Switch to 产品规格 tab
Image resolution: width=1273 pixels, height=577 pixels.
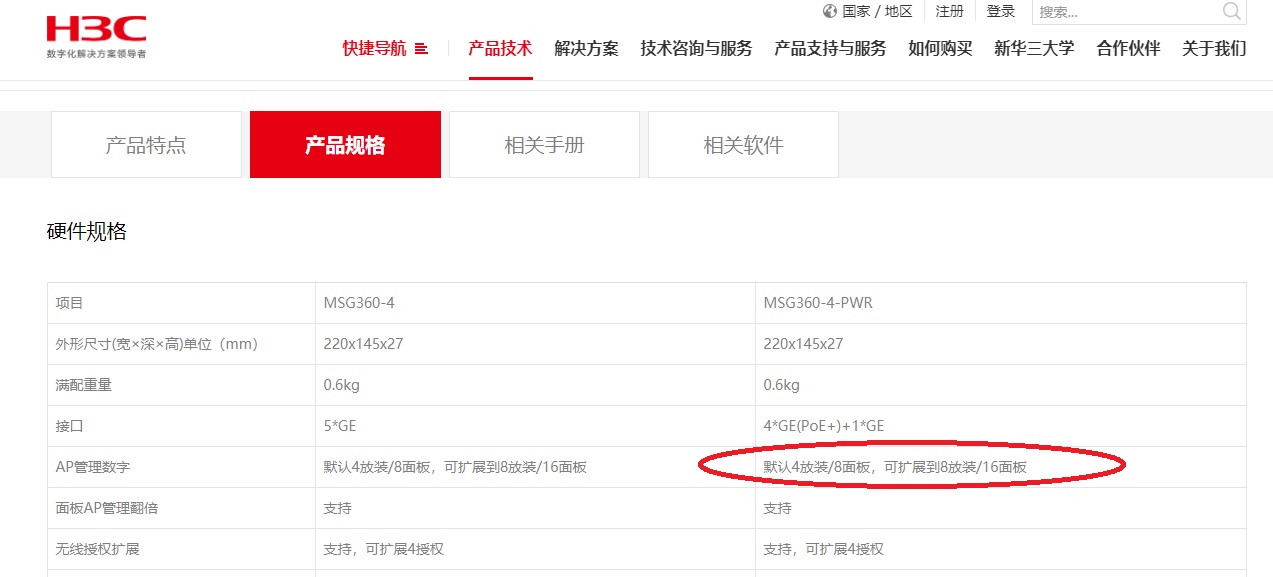coord(345,145)
